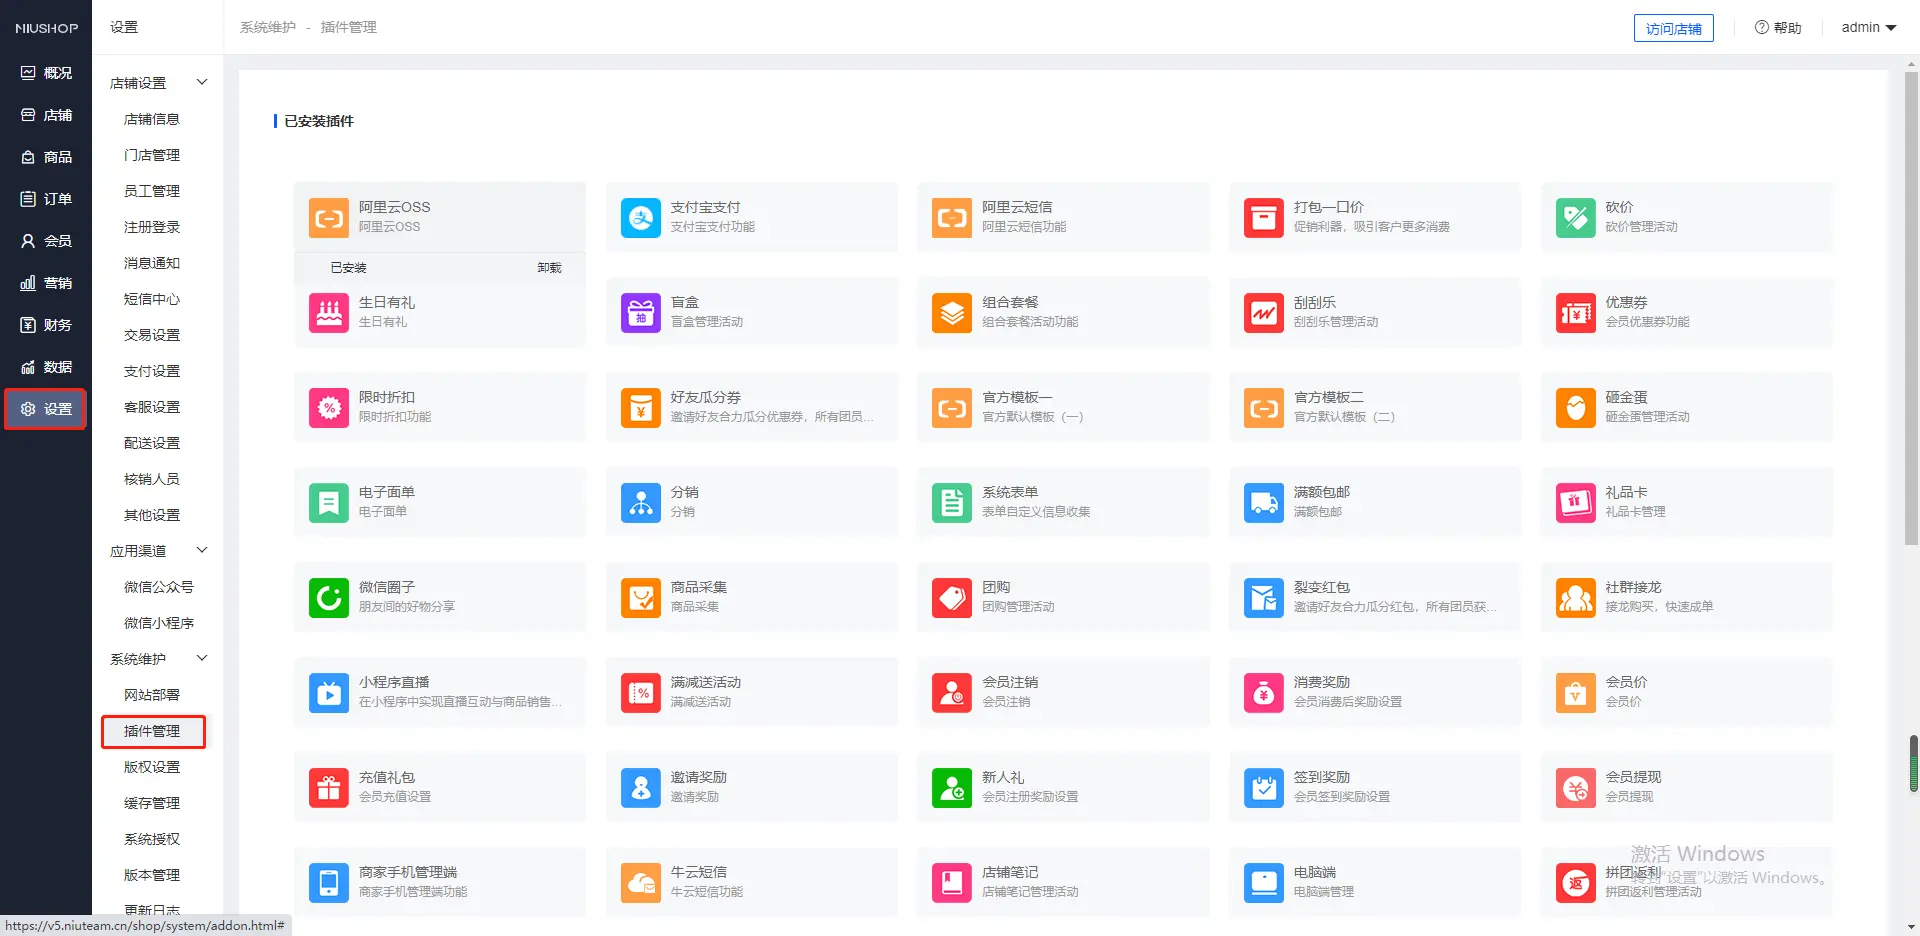Click the distribution (分销) plugin icon

point(640,502)
